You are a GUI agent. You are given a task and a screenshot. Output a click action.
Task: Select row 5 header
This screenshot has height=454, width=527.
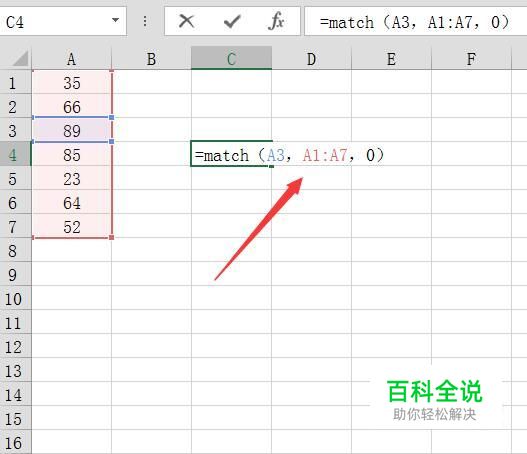point(15,178)
